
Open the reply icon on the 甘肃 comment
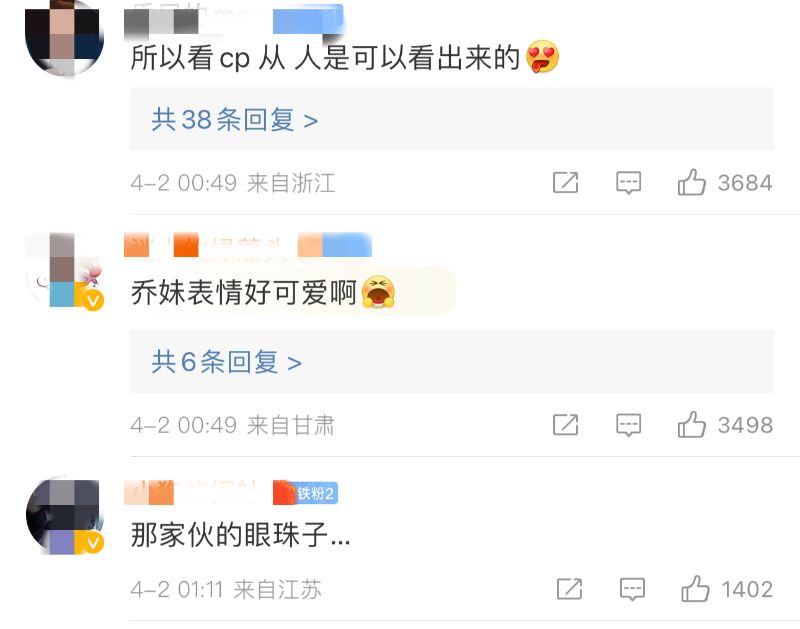pyautogui.click(x=628, y=425)
